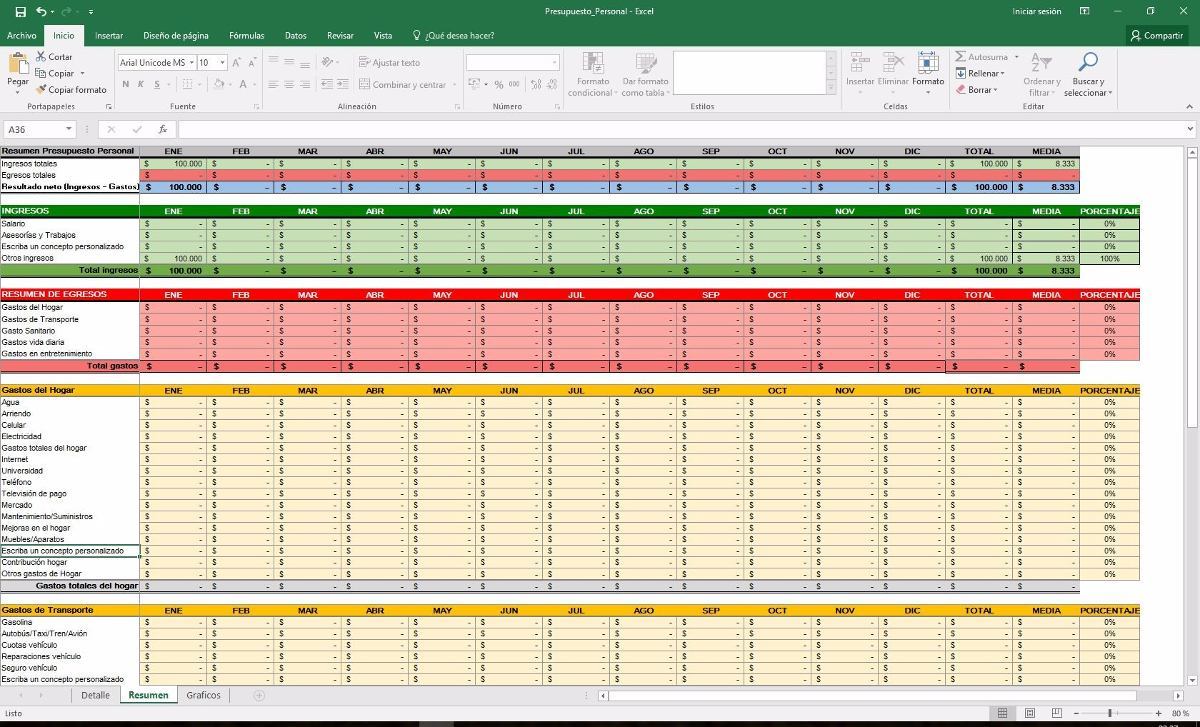Click the insert function fx icon
The image size is (1200, 727).
[x=162, y=129]
